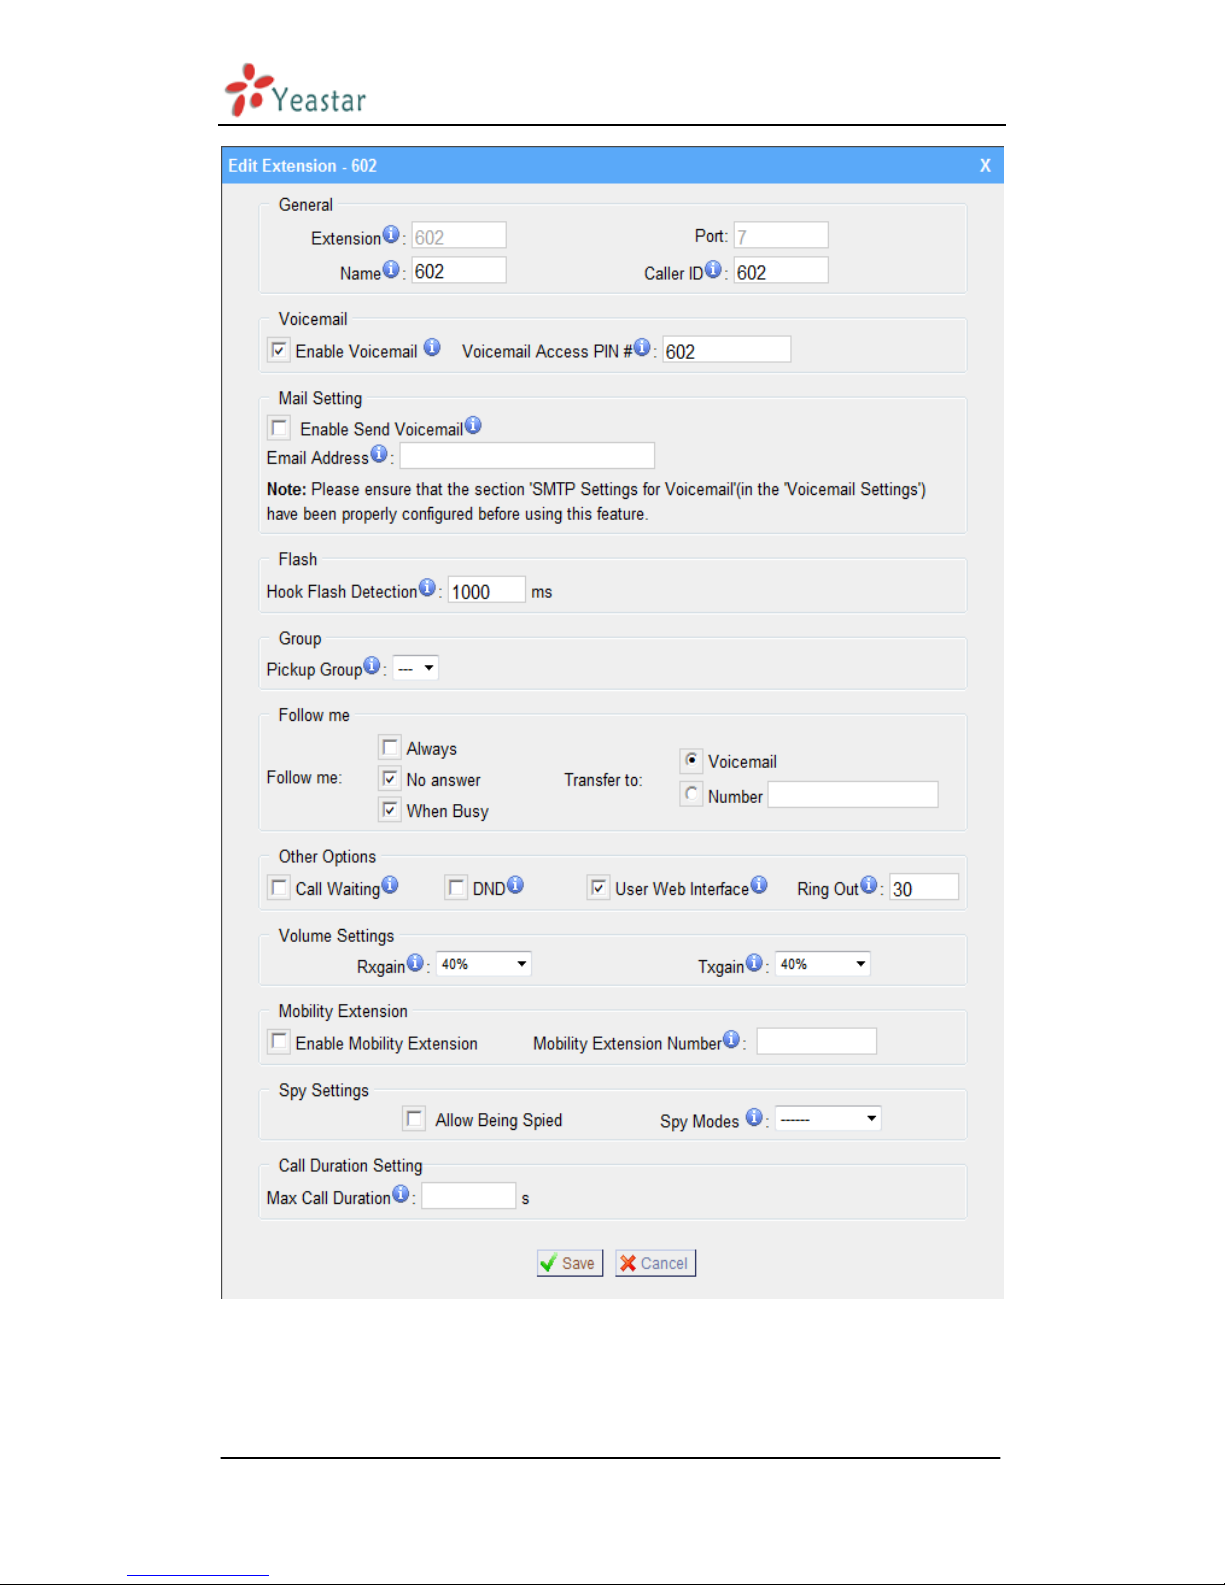
Task: Uncheck the When Busy checkbox
Action: 390,810
